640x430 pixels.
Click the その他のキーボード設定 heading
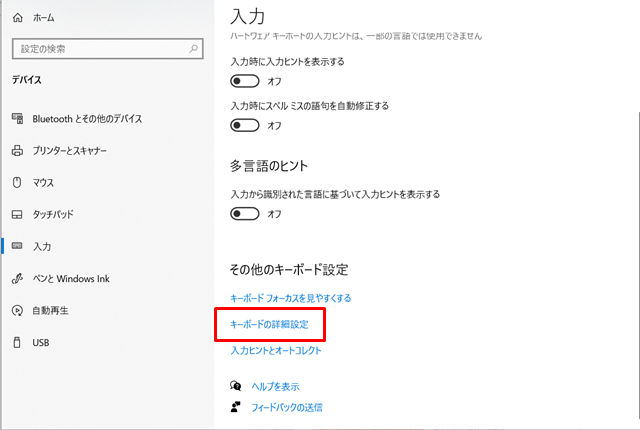(x=289, y=269)
